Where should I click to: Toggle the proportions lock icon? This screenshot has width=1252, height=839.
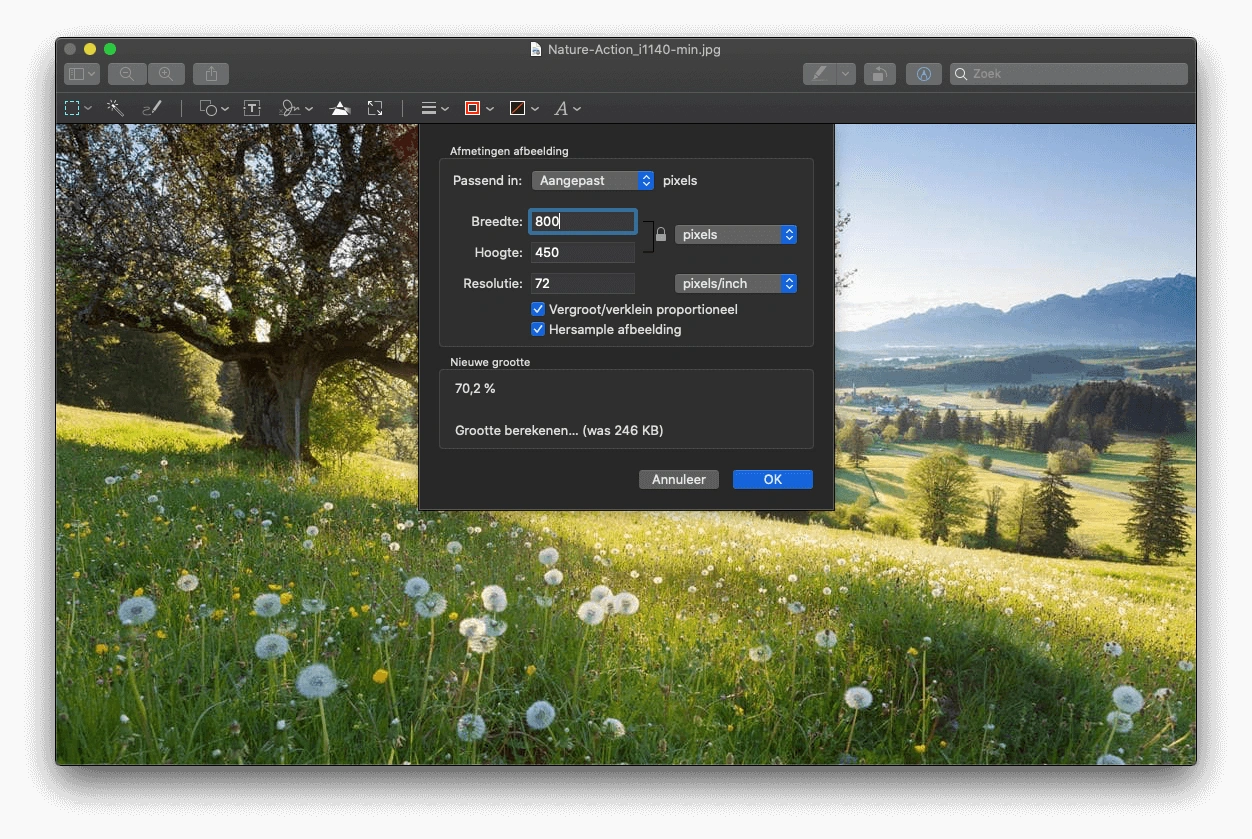click(660, 235)
